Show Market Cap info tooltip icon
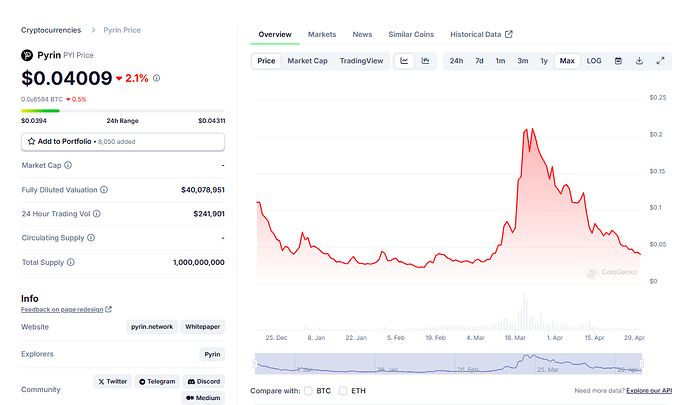The height and width of the screenshot is (405, 690). [x=68, y=165]
